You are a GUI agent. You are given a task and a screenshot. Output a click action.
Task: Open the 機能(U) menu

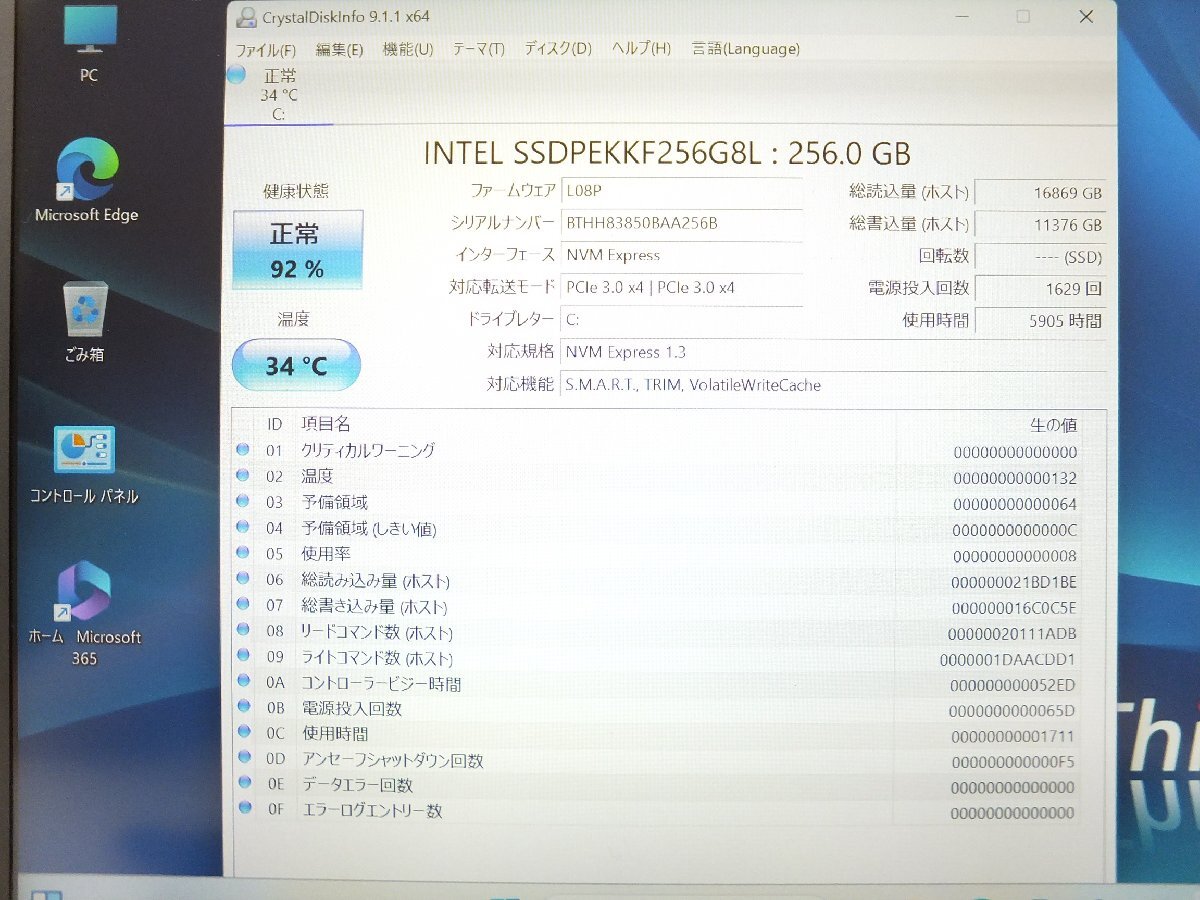408,49
